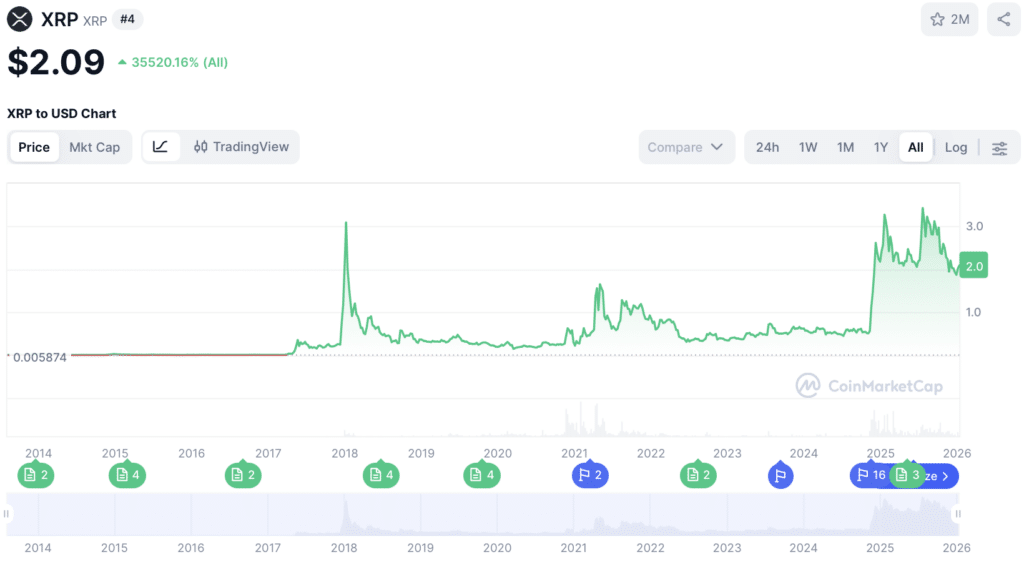Open 2018 news marker showing 4
1024x572 pixels.
(381, 475)
